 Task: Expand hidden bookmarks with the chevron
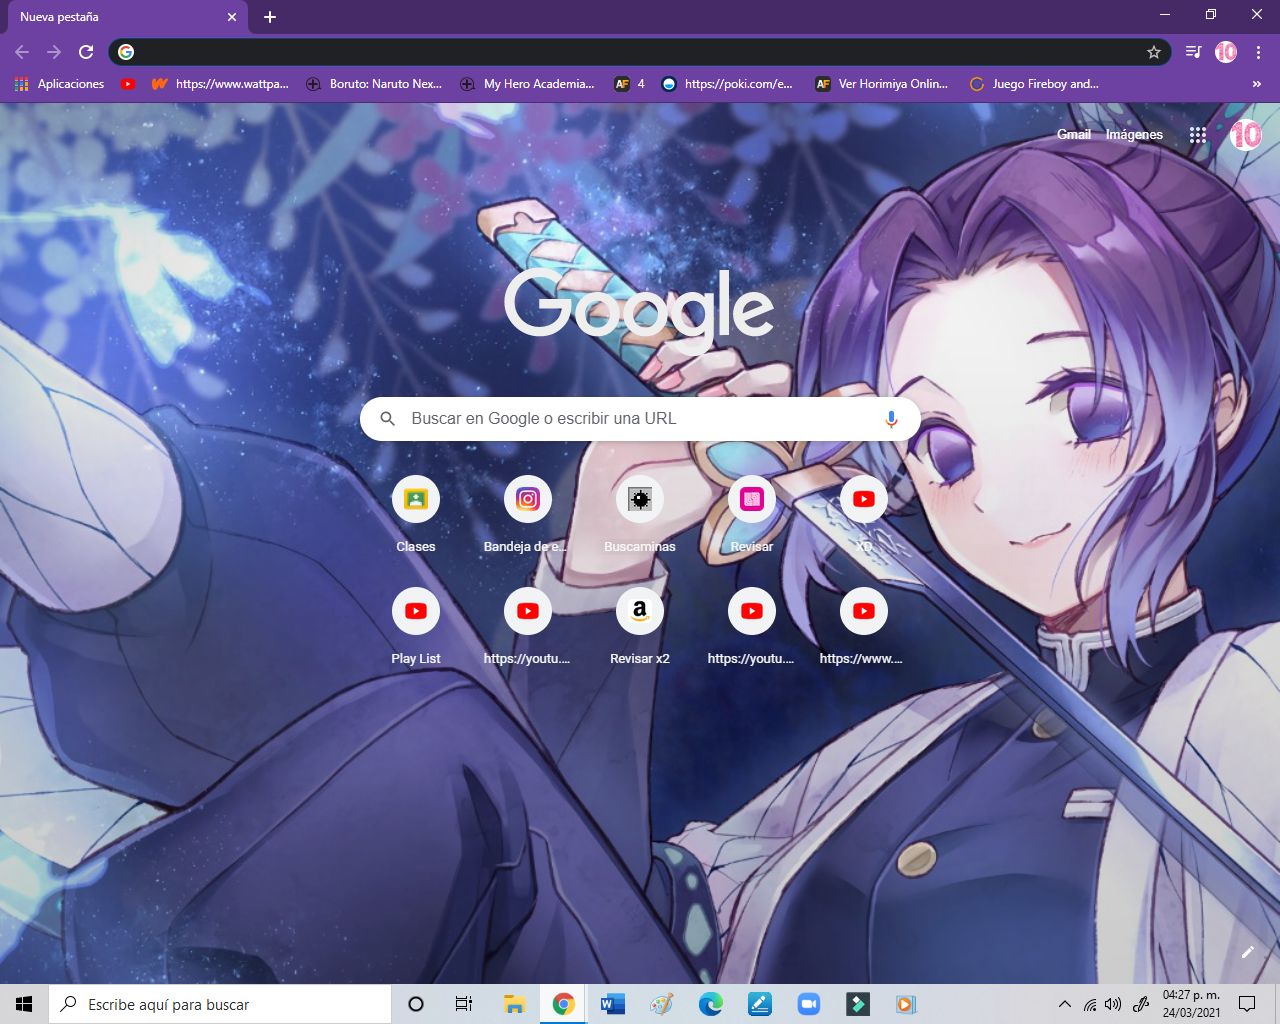point(1257,84)
